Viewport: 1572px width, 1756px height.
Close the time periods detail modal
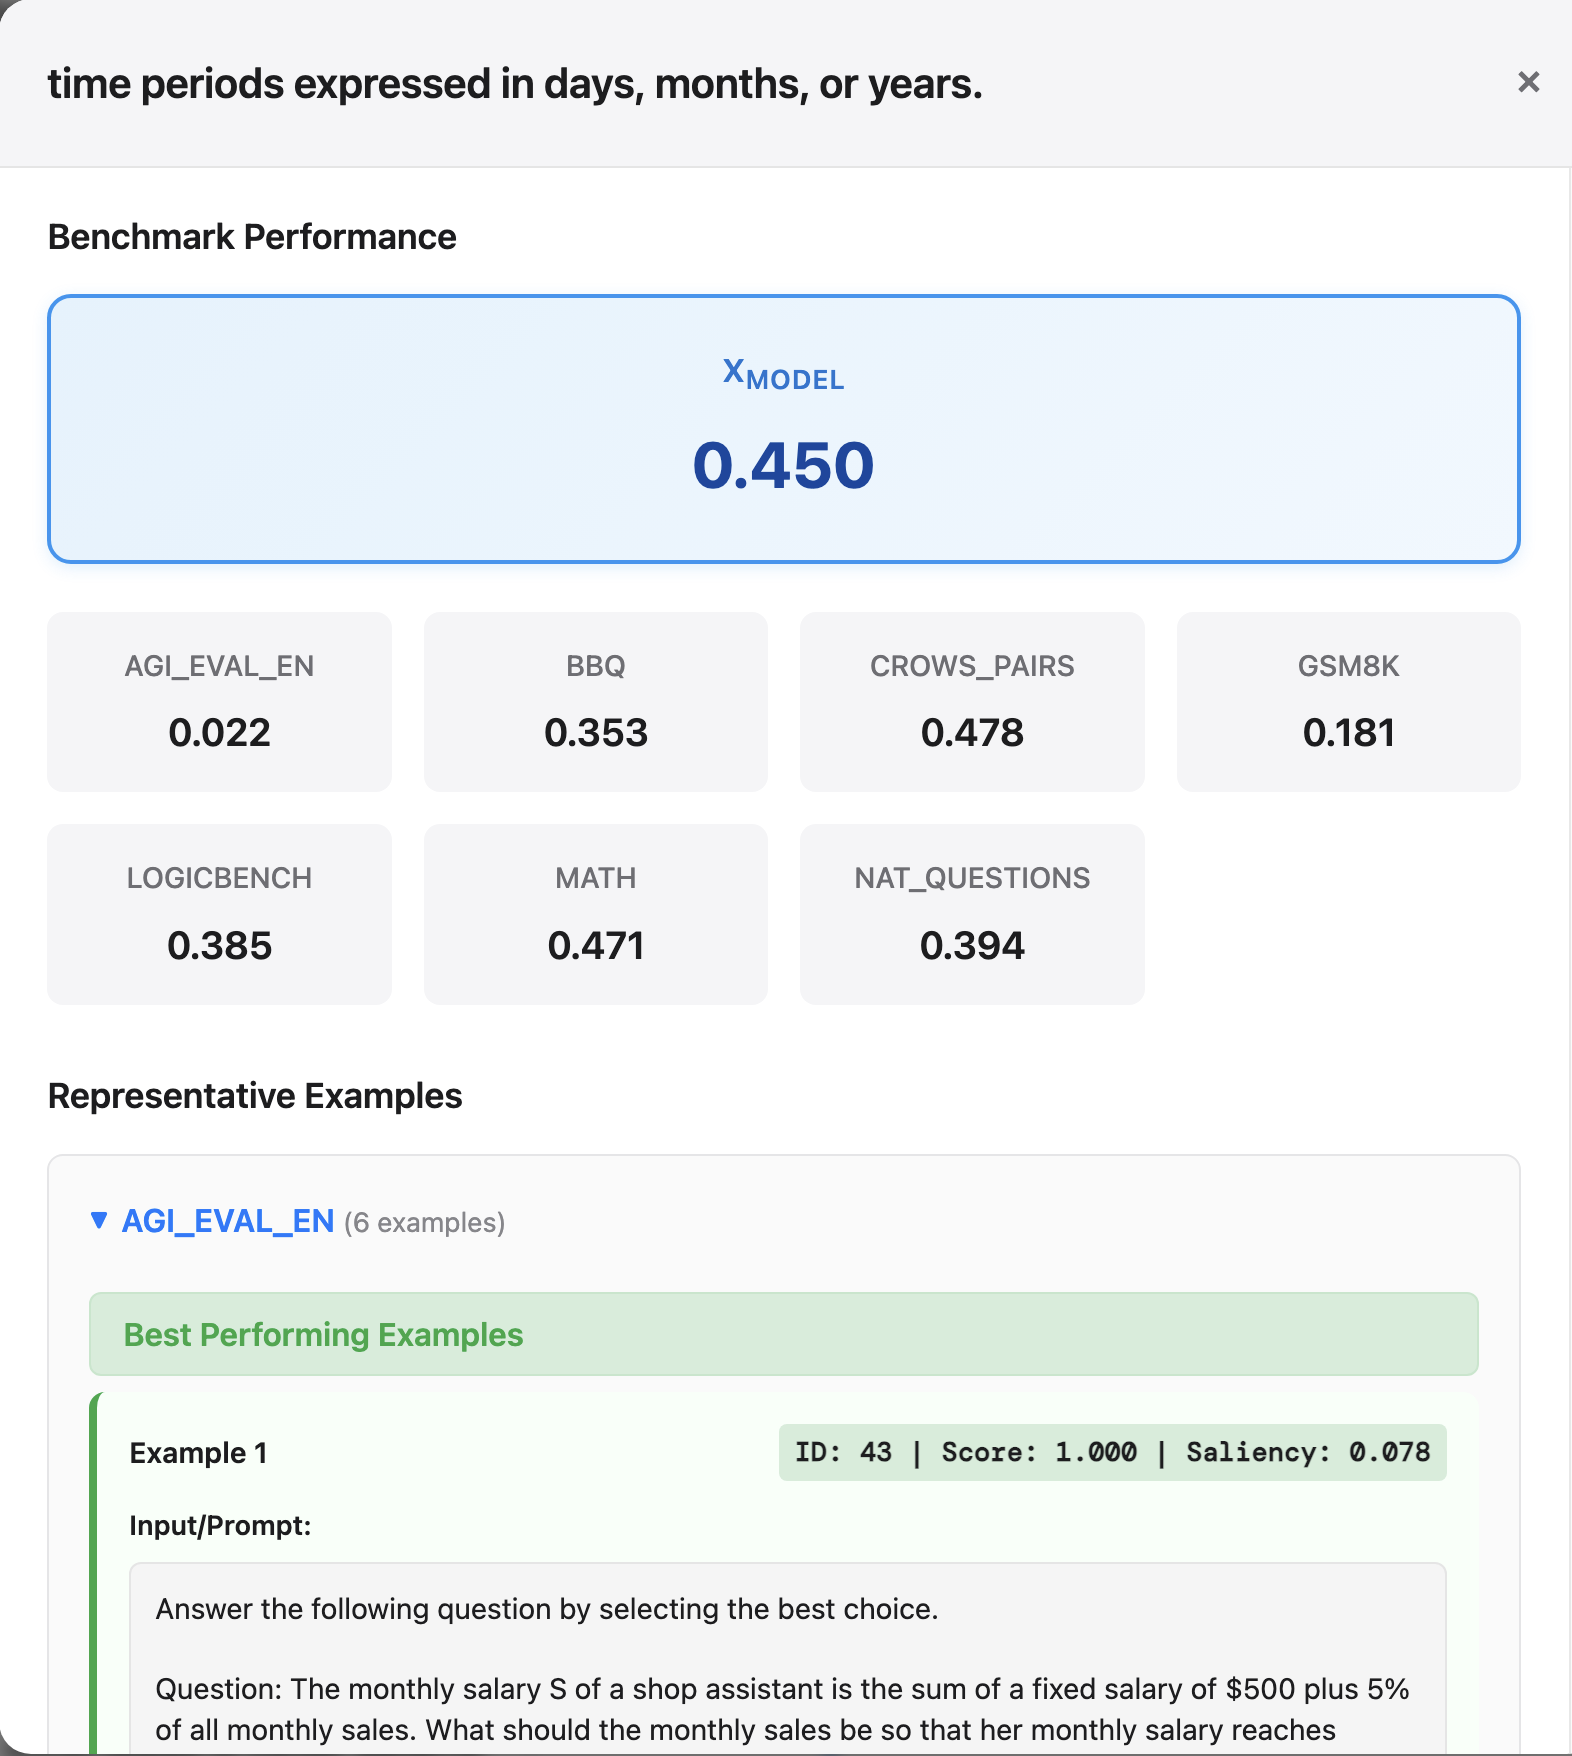tap(1527, 82)
